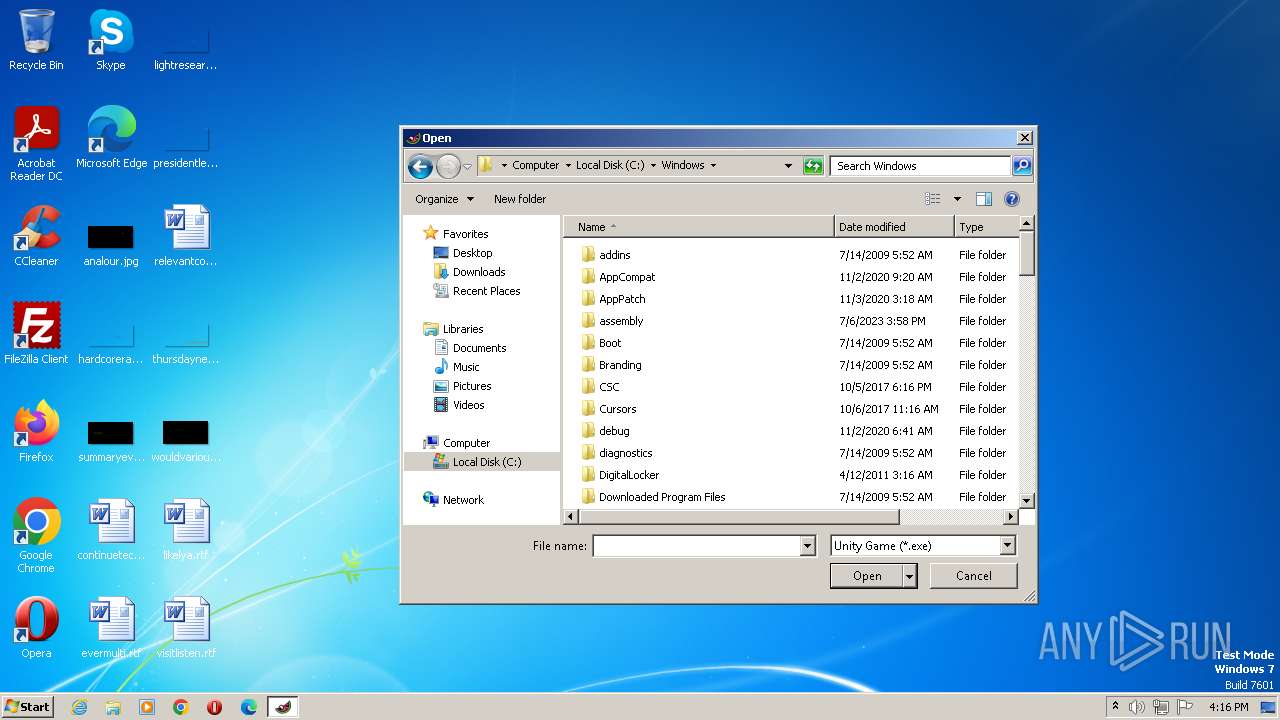Image resolution: width=1280 pixels, height=720 pixels.
Task: Open the recent pages dropdown arrow
Action: click(x=467, y=166)
